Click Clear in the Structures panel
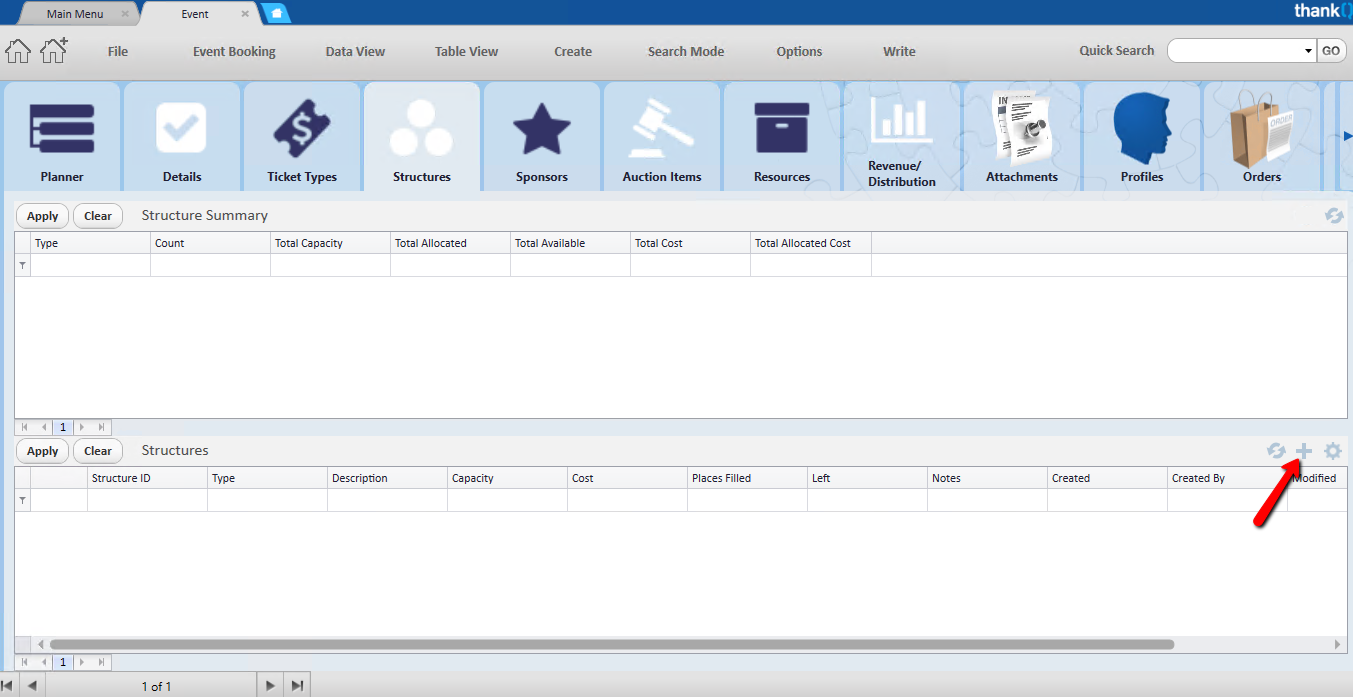The height and width of the screenshot is (697, 1353). click(98, 451)
